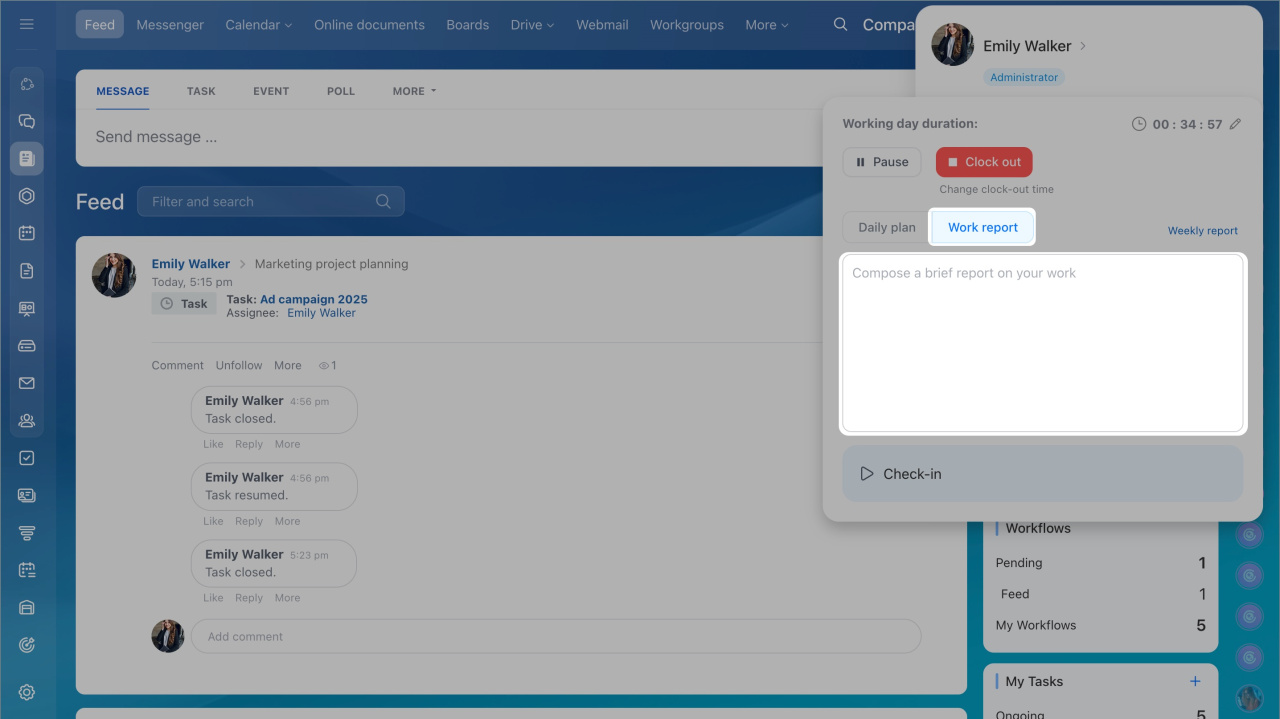Start Check-in from the work day panel
Viewport: 1280px width, 719px height.
1042,474
